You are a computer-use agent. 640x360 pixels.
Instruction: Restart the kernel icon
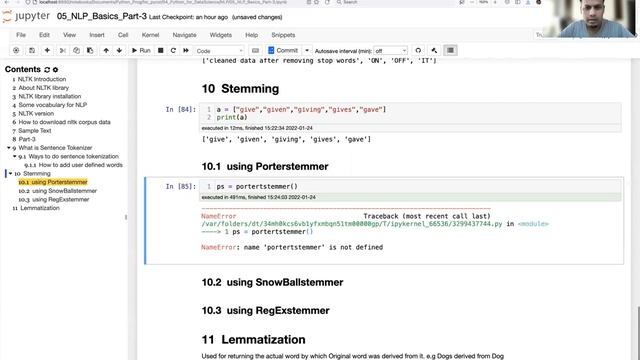click(x=173, y=50)
